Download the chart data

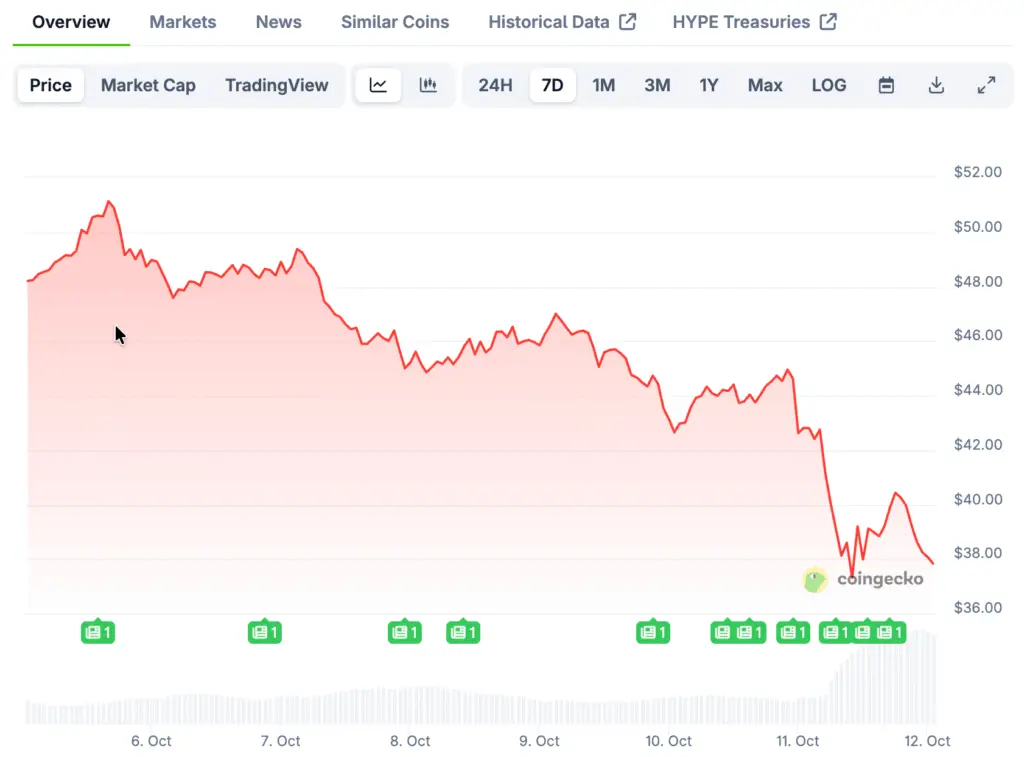click(x=936, y=85)
